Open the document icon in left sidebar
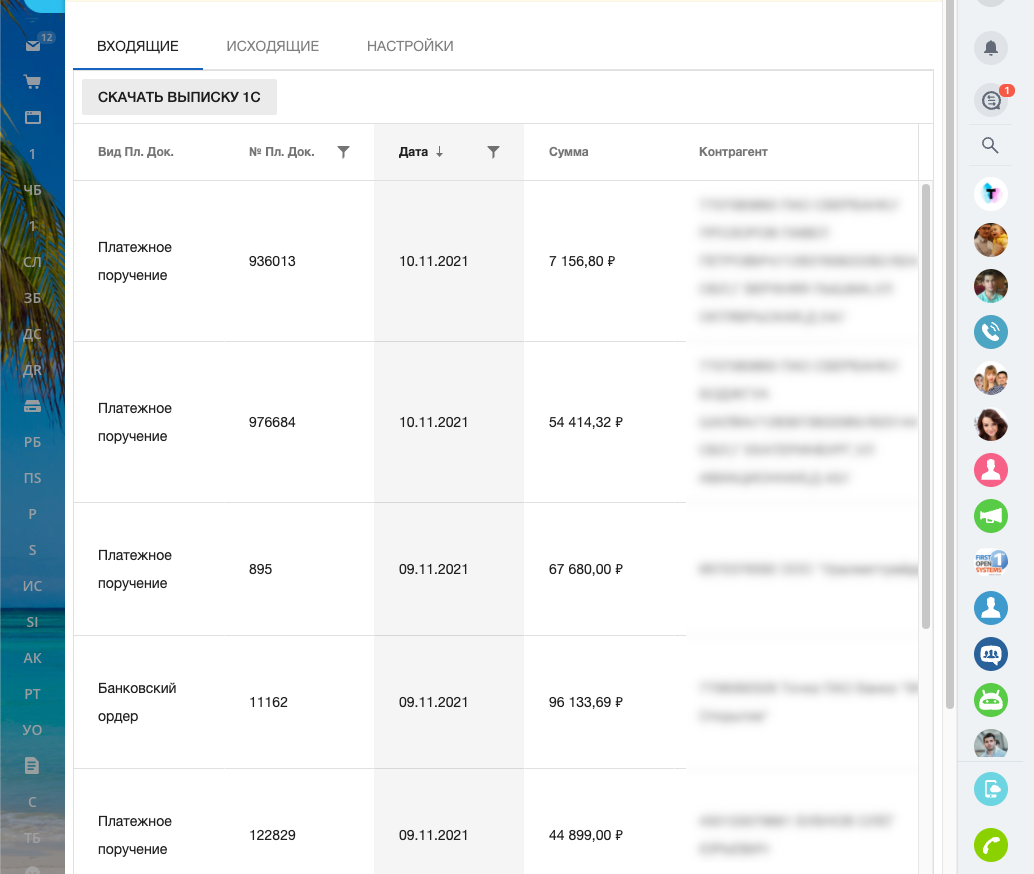 click(x=33, y=766)
